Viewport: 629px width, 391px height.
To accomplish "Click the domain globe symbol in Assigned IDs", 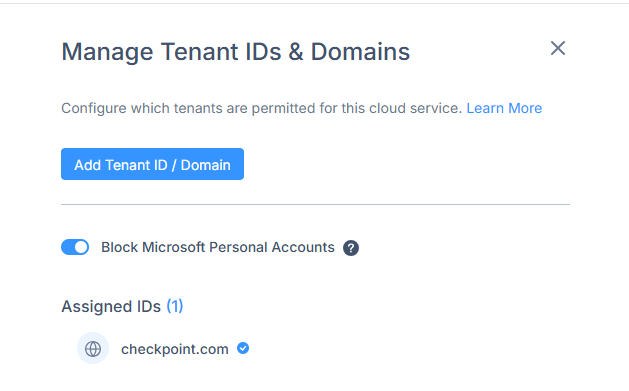I will pos(93,348).
